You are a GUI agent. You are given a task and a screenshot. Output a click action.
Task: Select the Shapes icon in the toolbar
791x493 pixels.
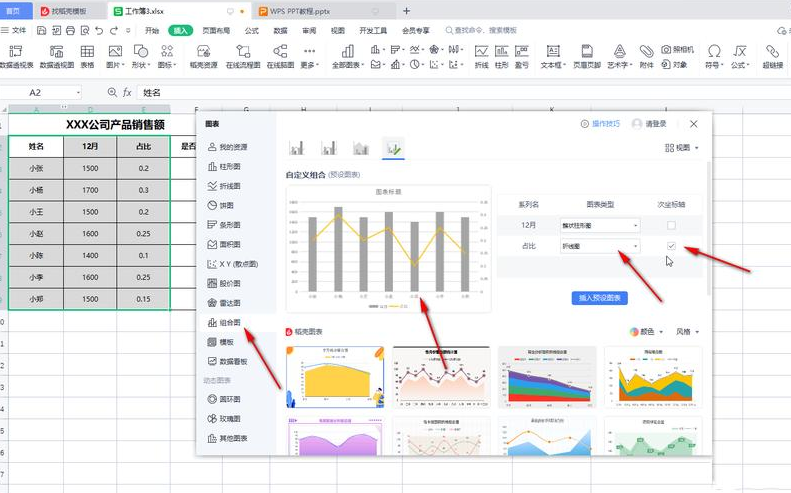tap(141, 51)
